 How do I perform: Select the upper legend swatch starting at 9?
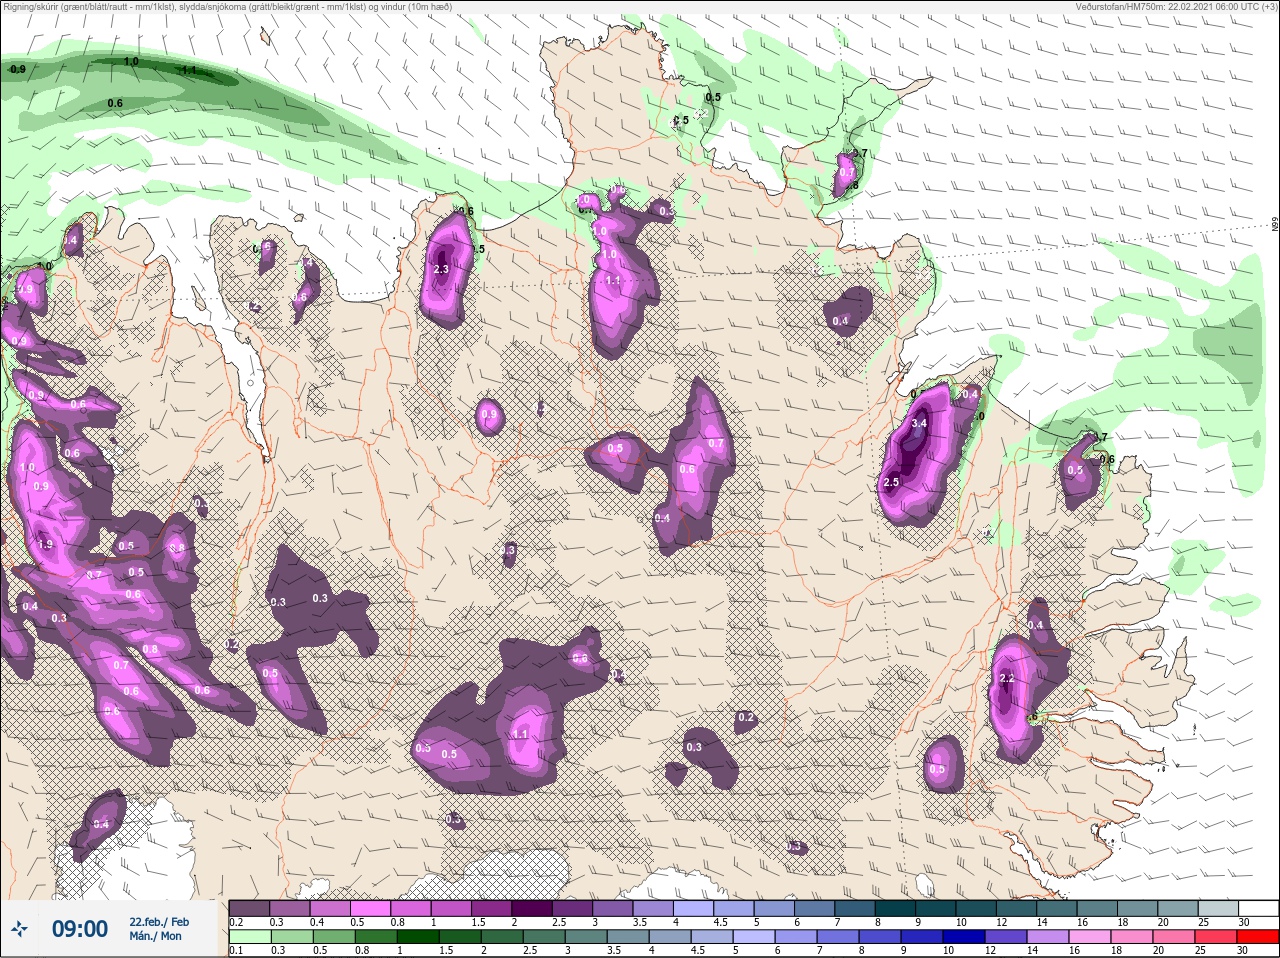(936, 908)
